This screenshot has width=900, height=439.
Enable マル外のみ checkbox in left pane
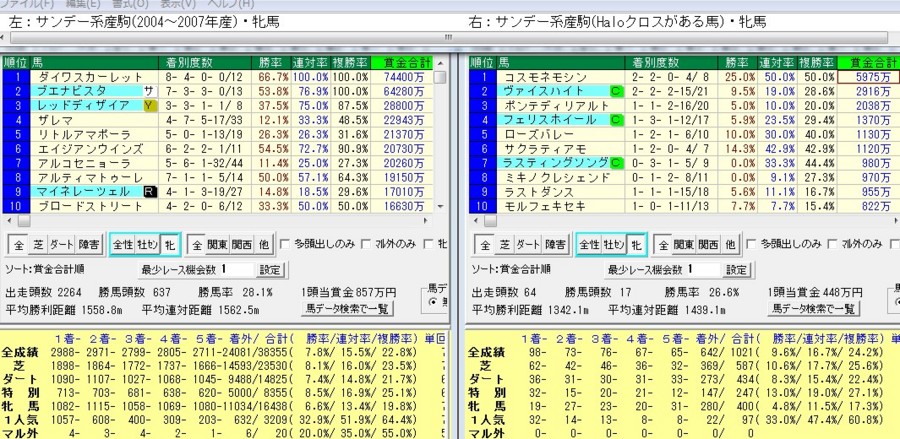coord(366,244)
